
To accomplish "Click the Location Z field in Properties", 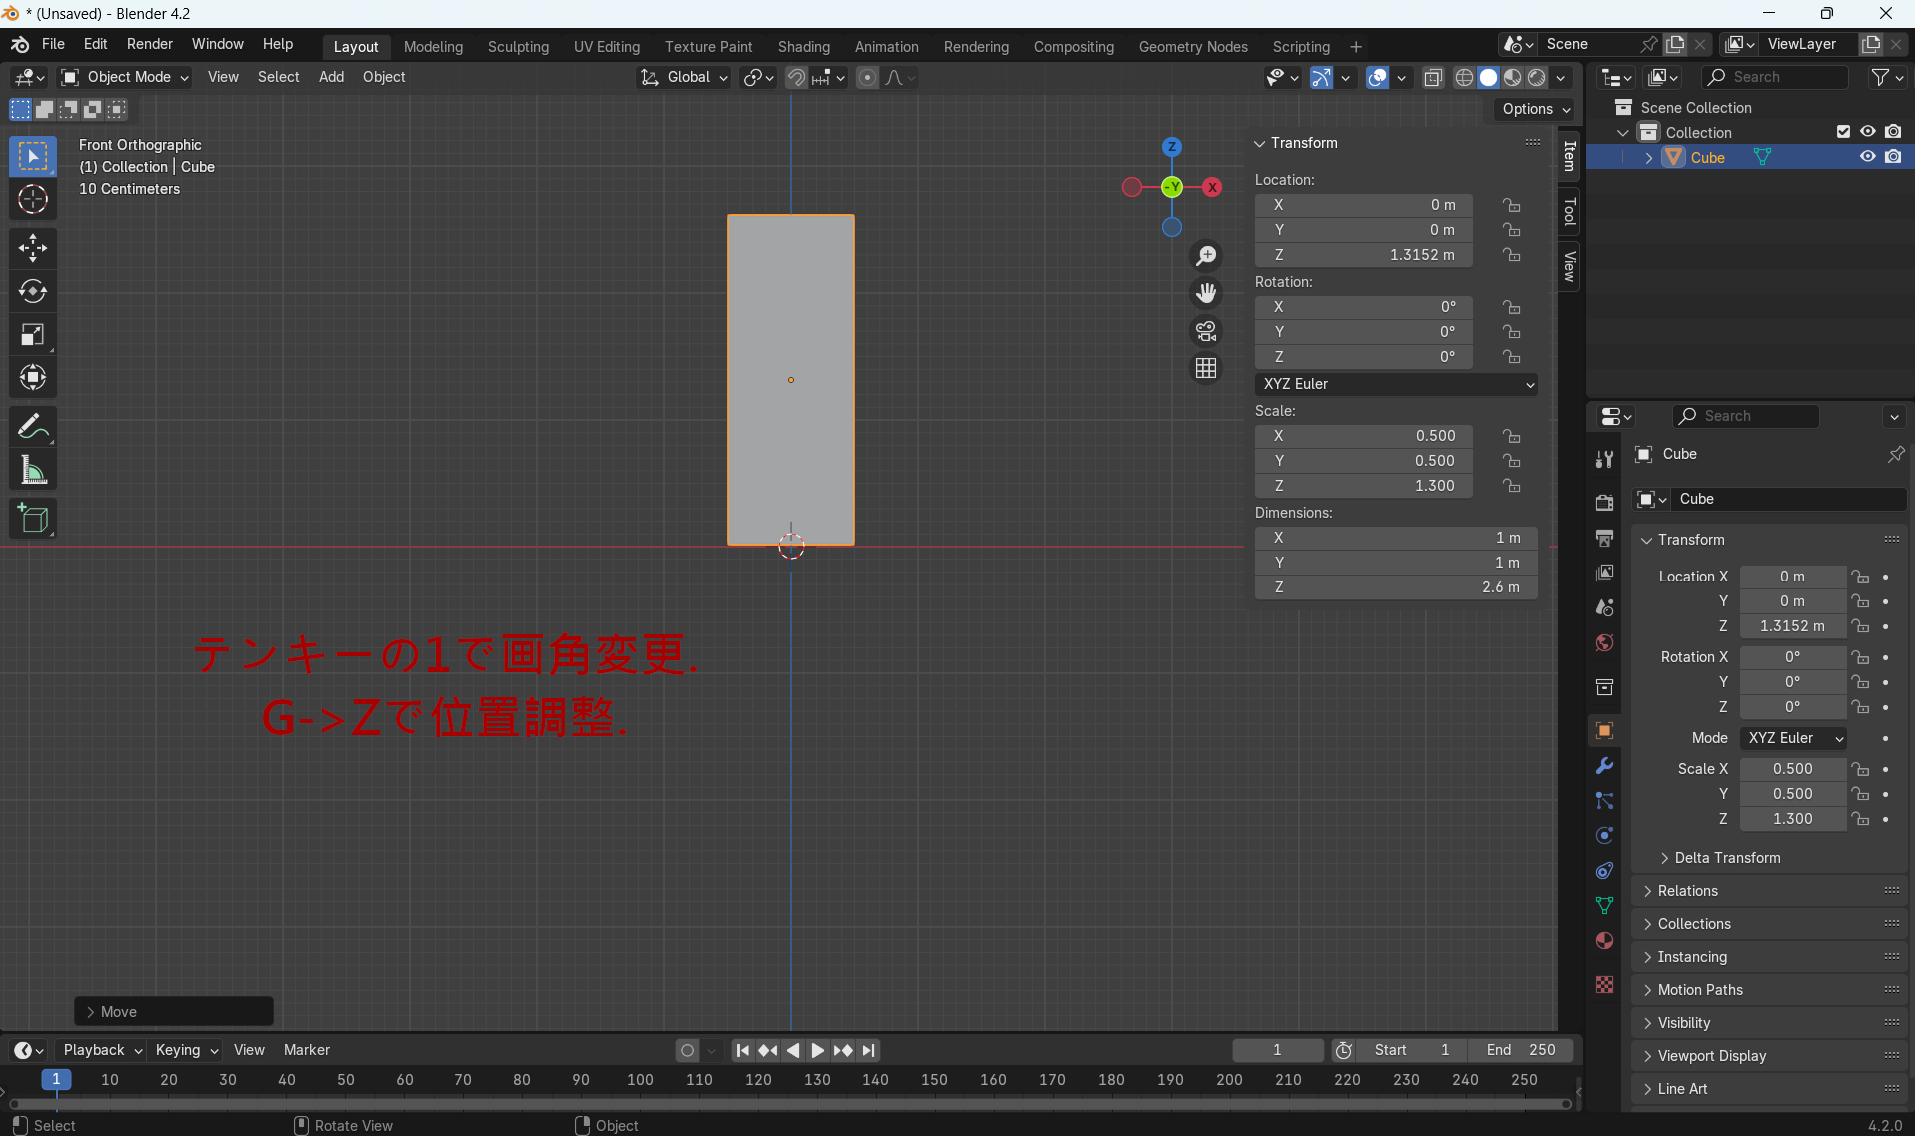I will 1793,626.
